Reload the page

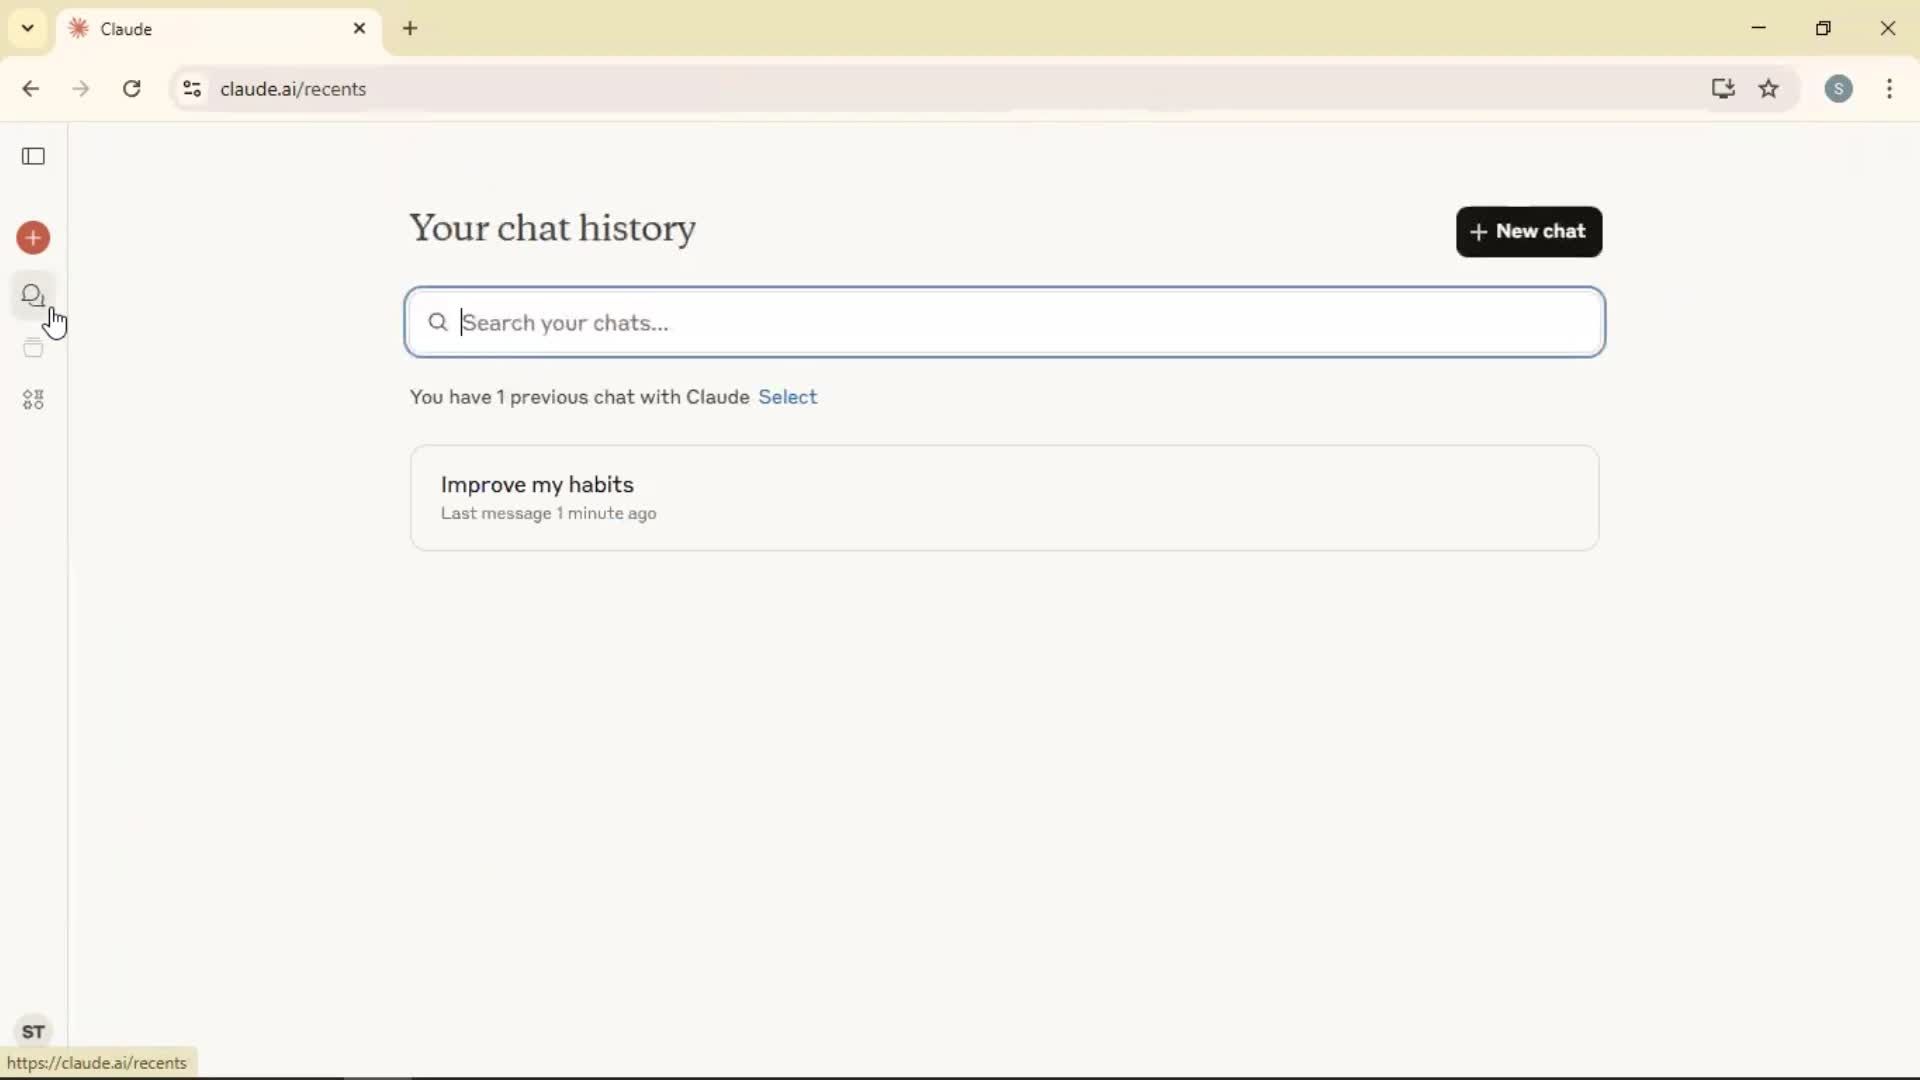point(132,89)
